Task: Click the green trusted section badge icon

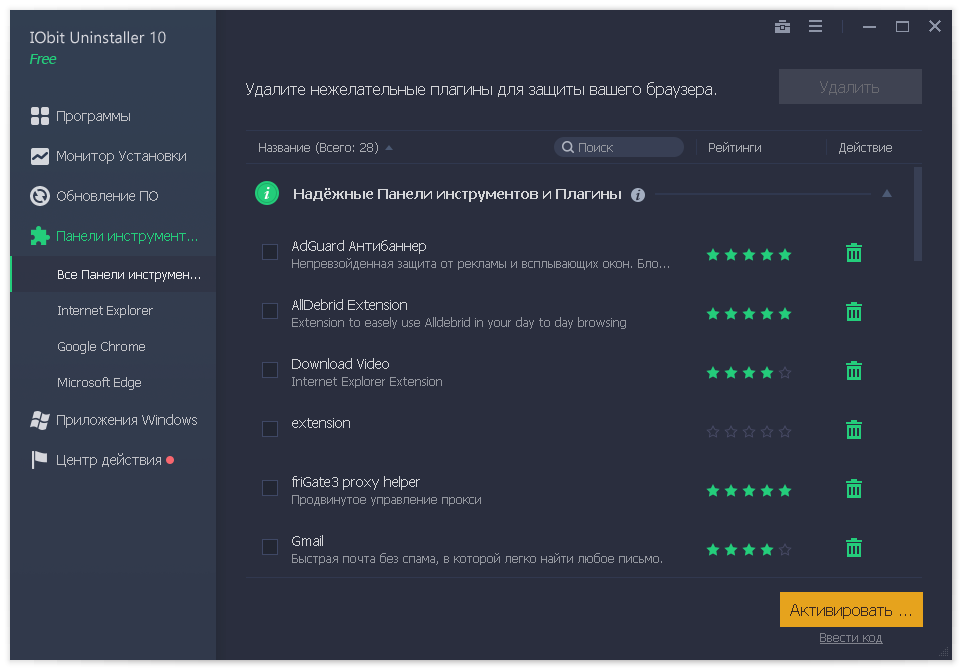Action: (267, 194)
